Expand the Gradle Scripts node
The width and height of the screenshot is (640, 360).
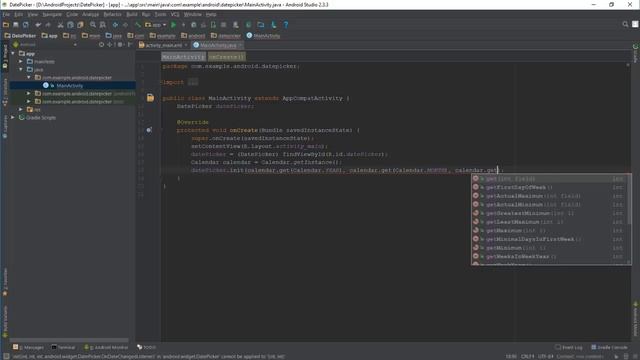point(13,118)
